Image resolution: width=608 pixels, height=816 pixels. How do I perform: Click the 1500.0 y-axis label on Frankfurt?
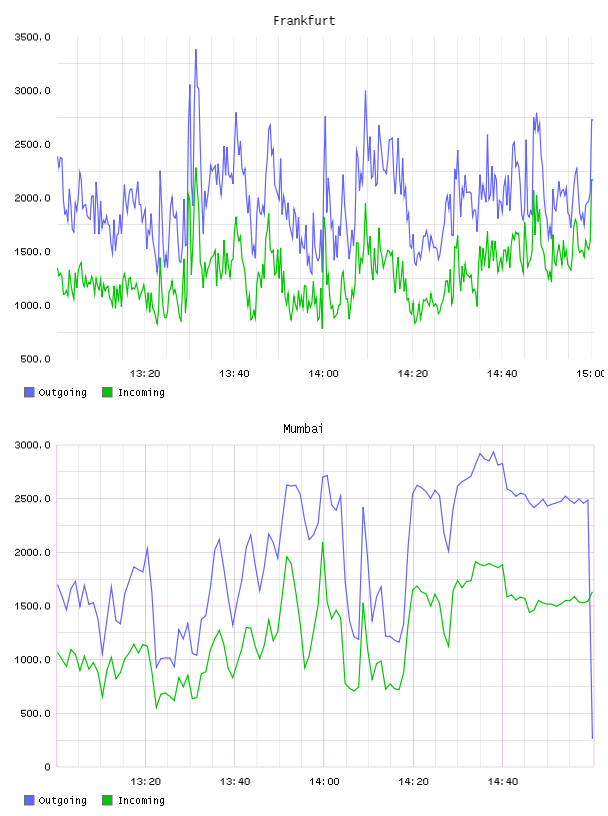32,252
